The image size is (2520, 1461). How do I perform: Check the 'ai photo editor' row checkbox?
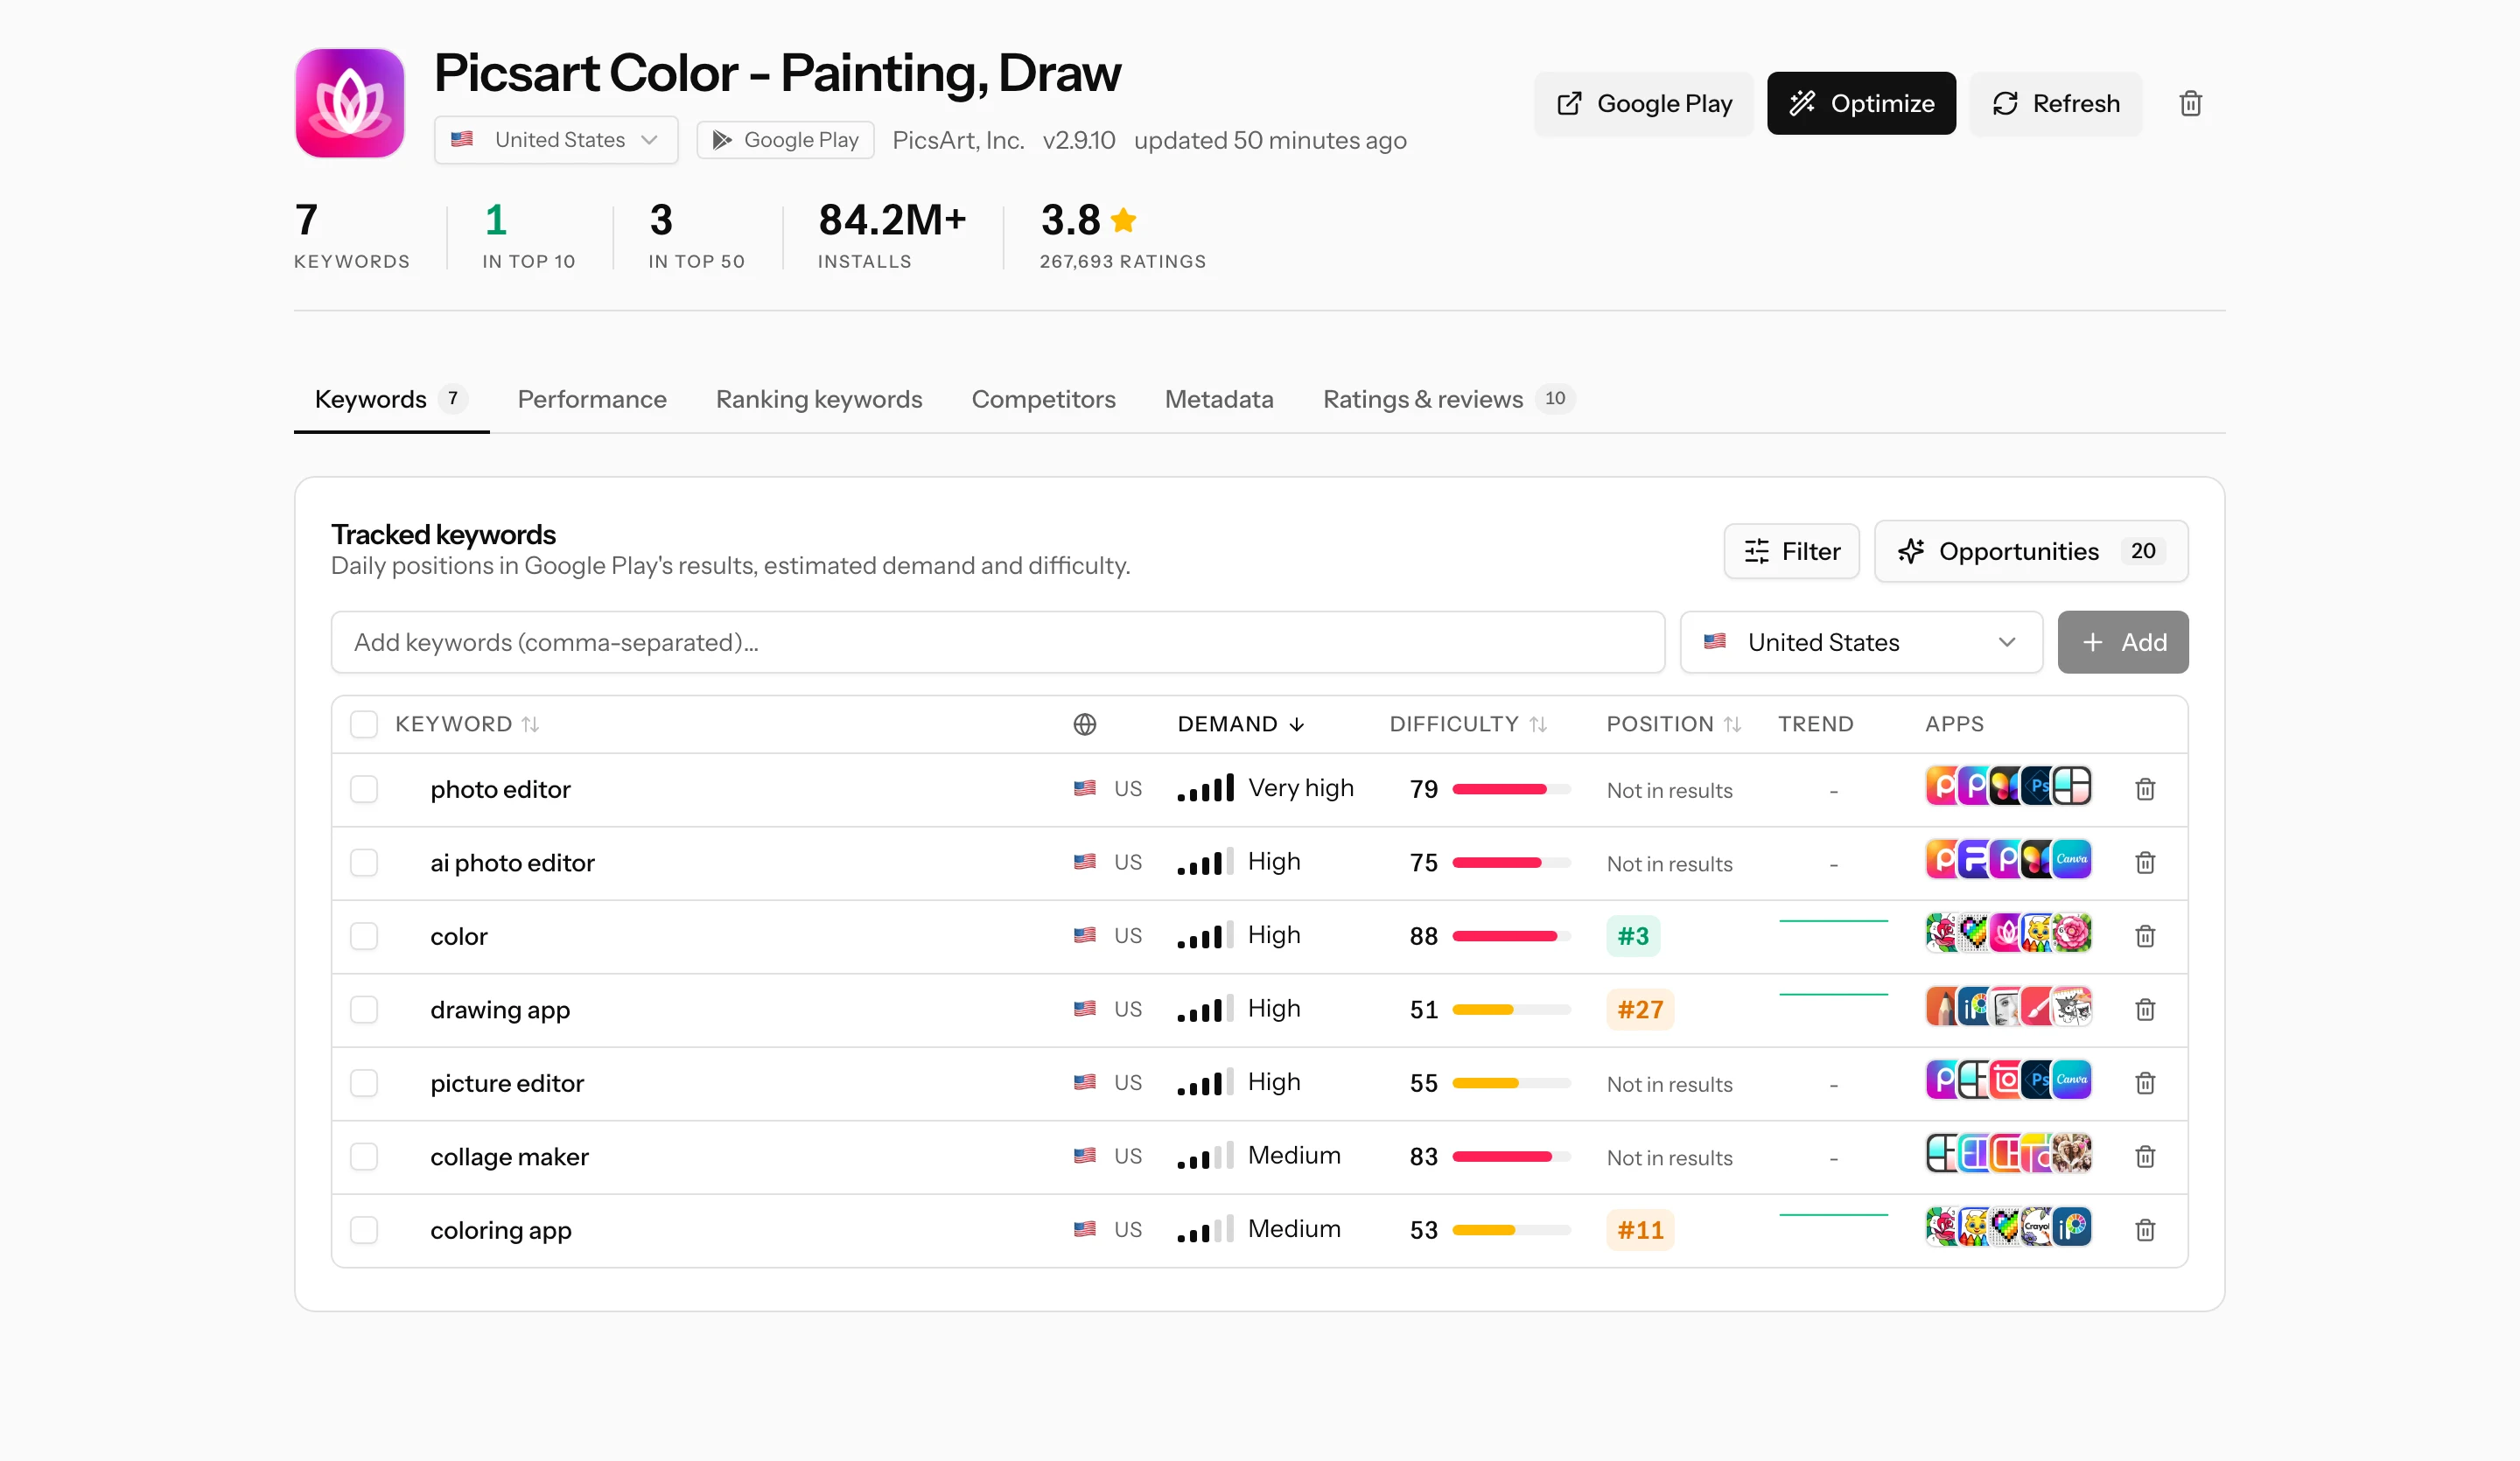(364, 862)
